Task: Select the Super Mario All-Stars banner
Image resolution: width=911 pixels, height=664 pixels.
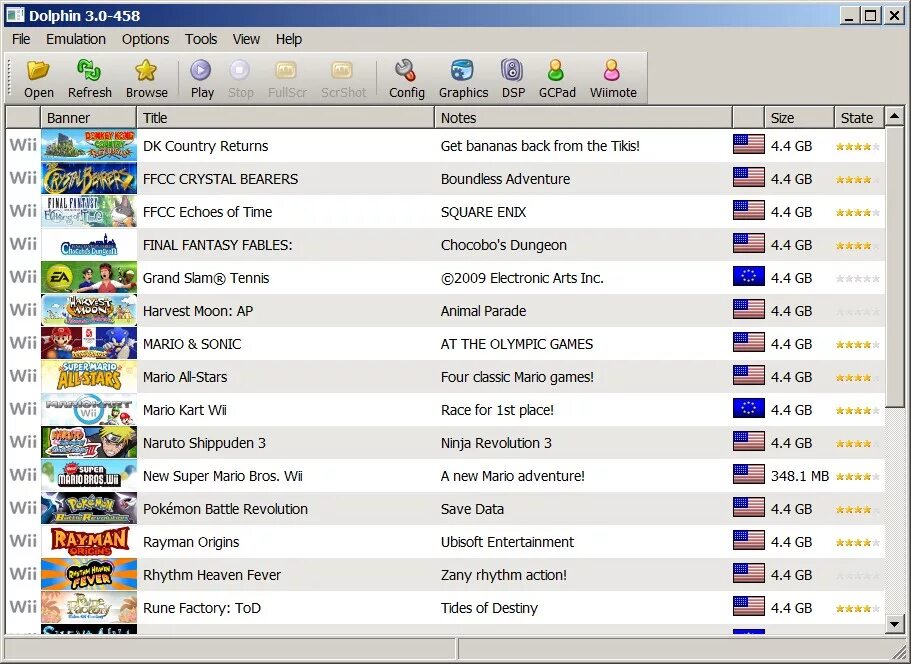Action: (x=89, y=376)
